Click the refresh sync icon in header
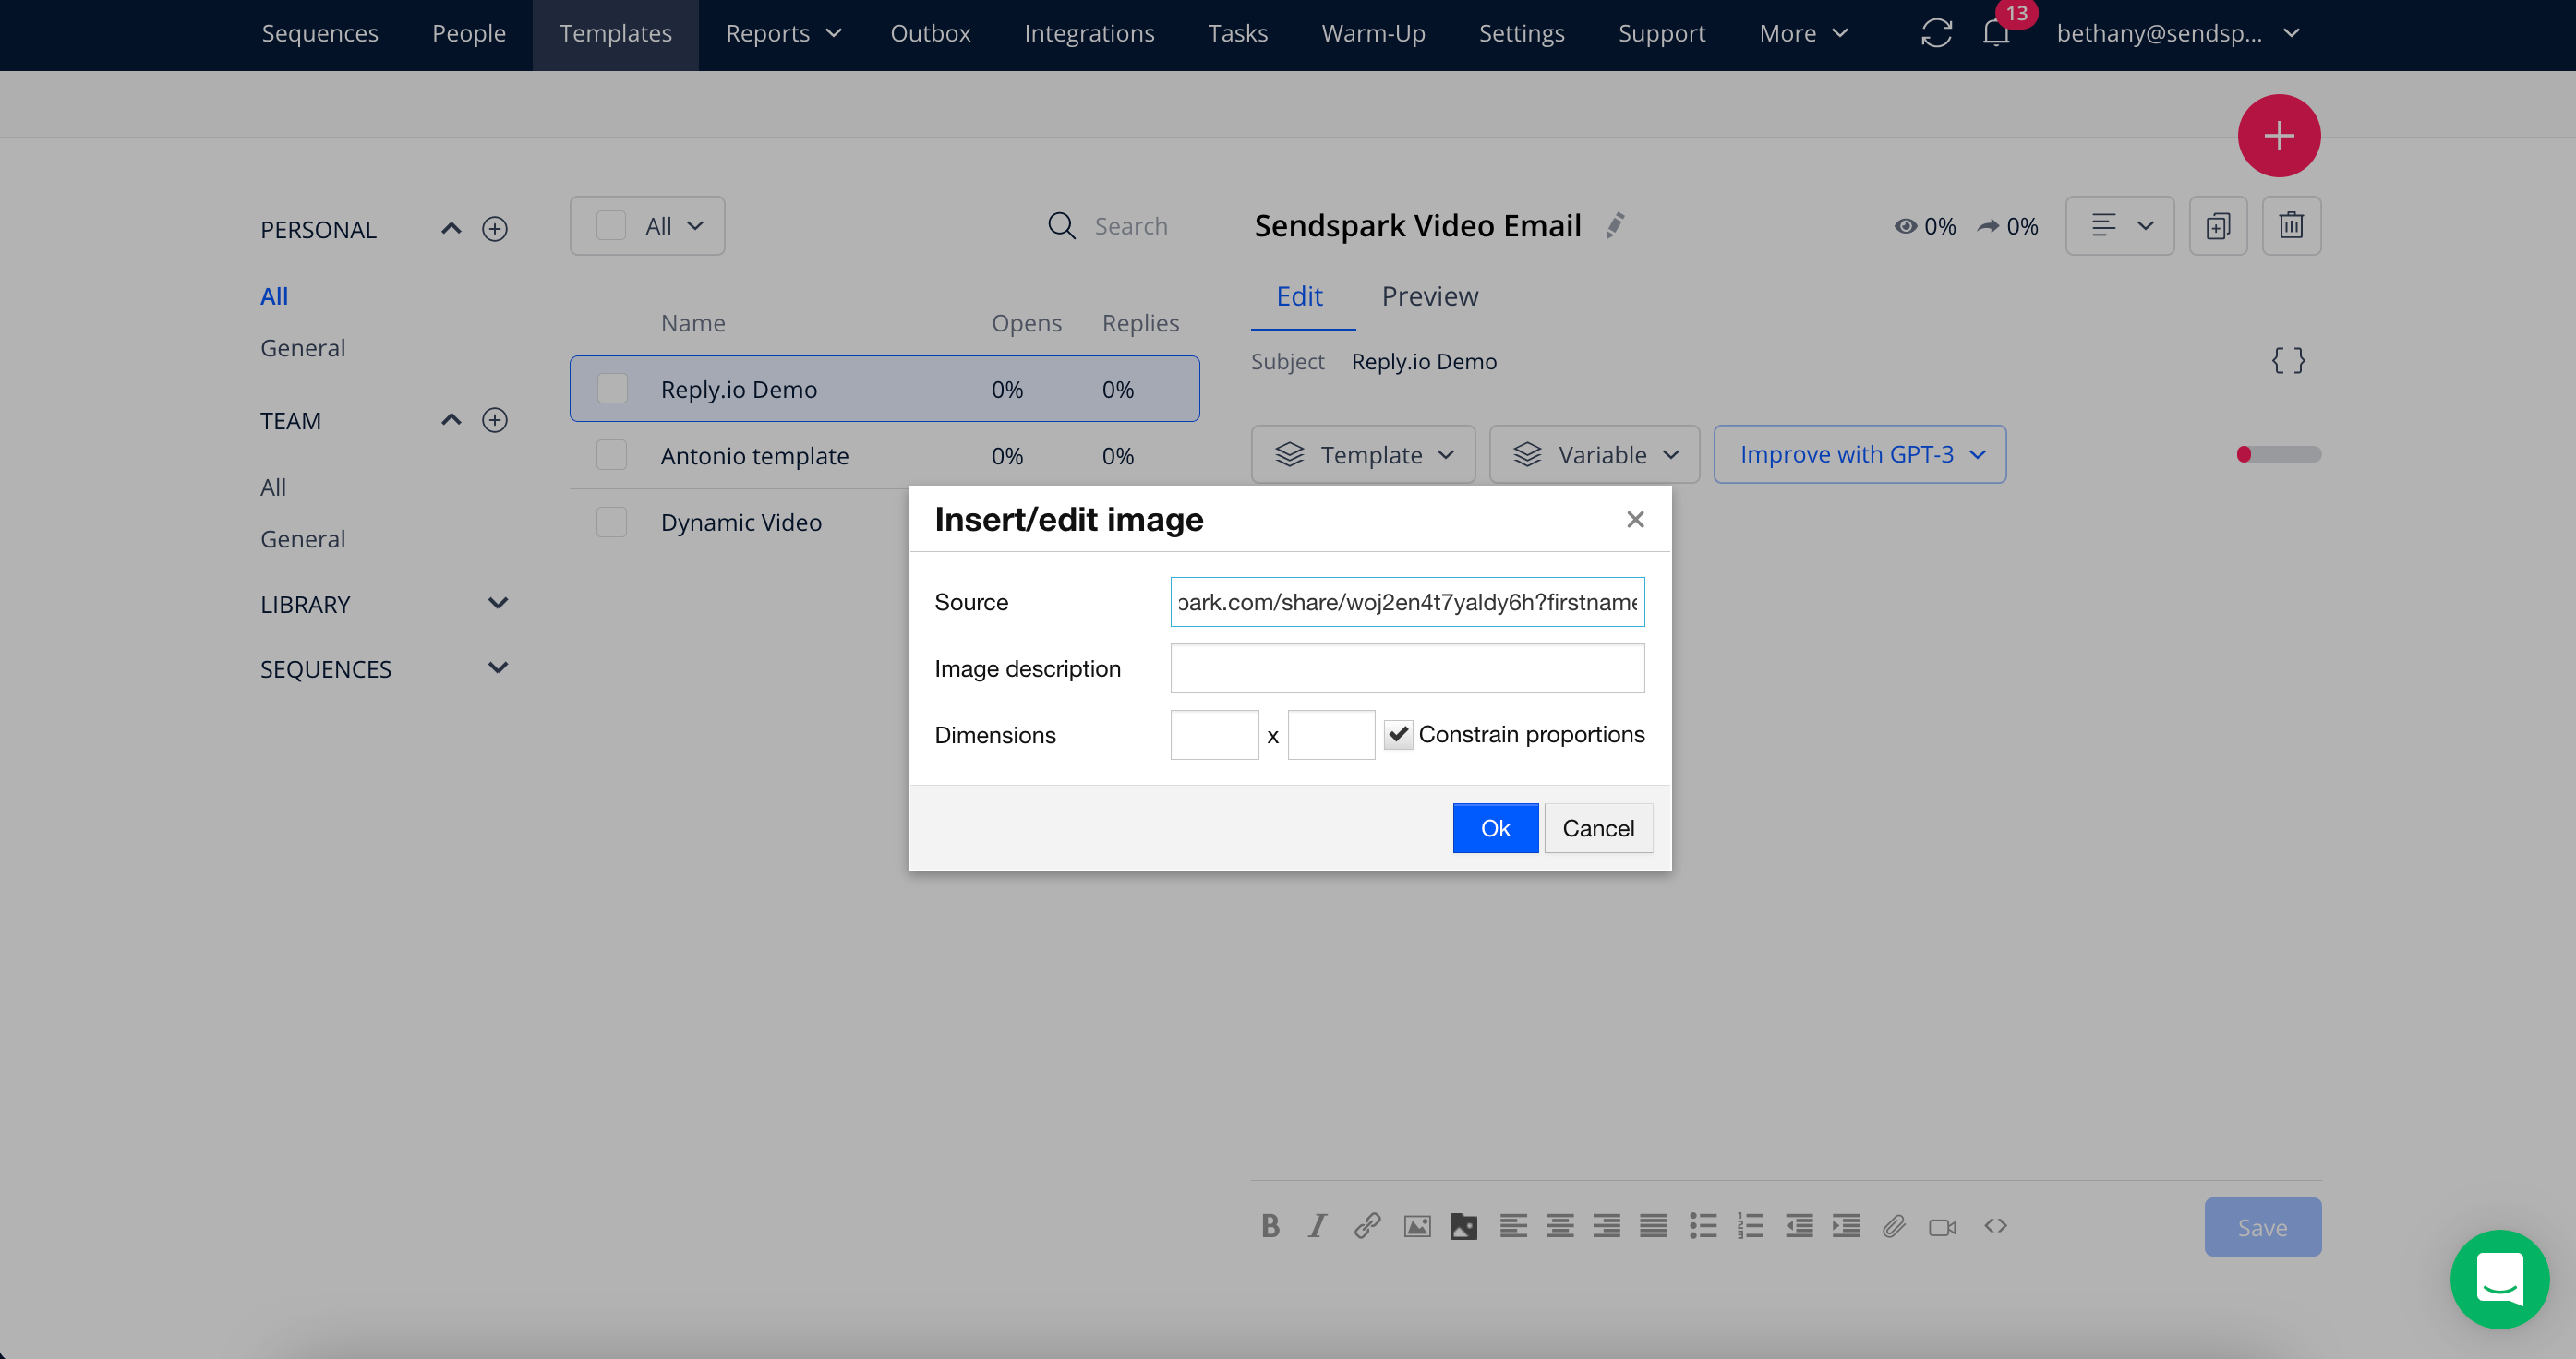The image size is (2576, 1359). (1937, 33)
